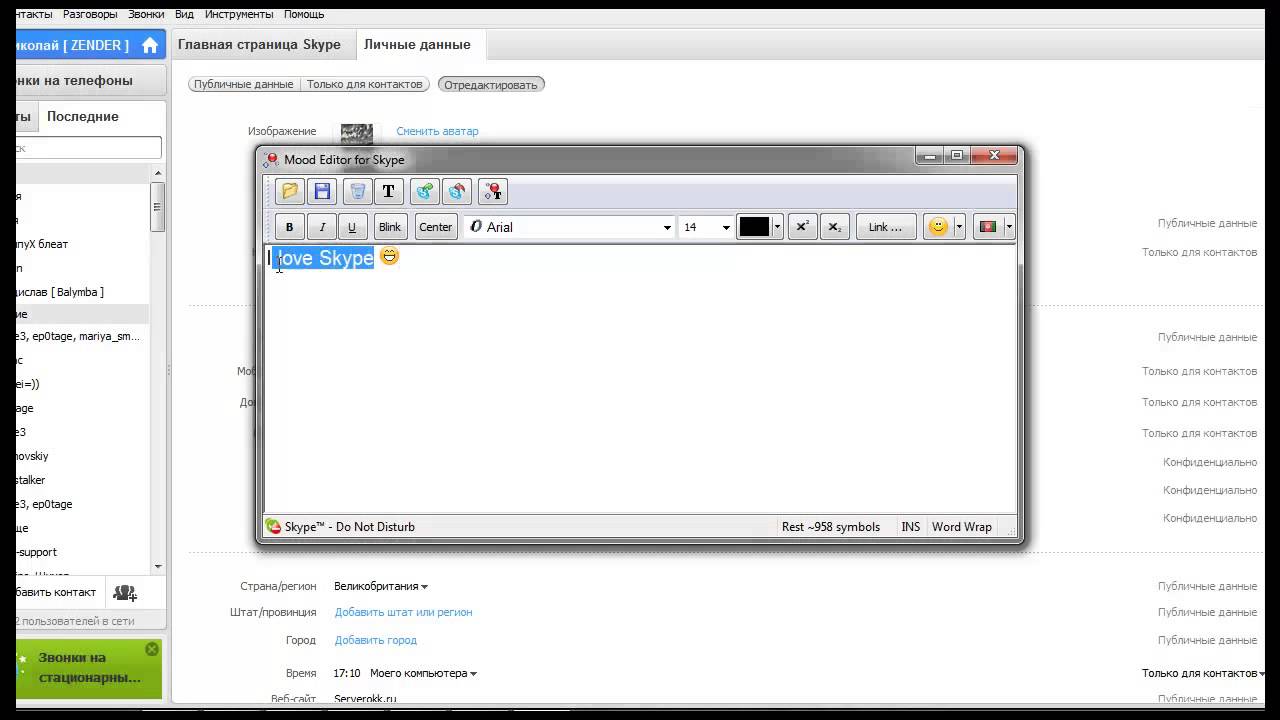This screenshot has width=1280, height=720.
Task: Toggle Bold formatting
Action: [290, 227]
